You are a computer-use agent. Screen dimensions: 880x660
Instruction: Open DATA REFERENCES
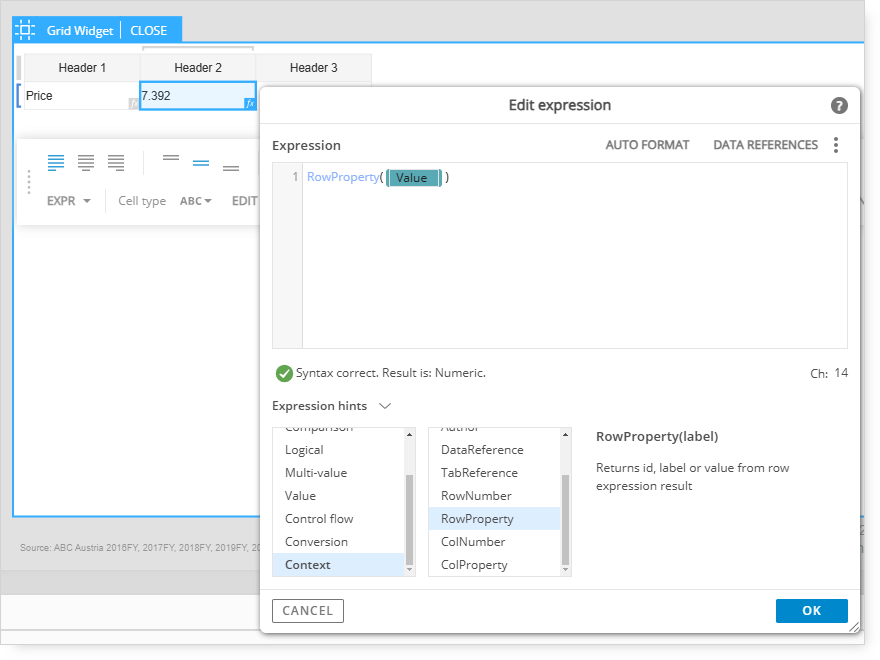tap(766, 145)
